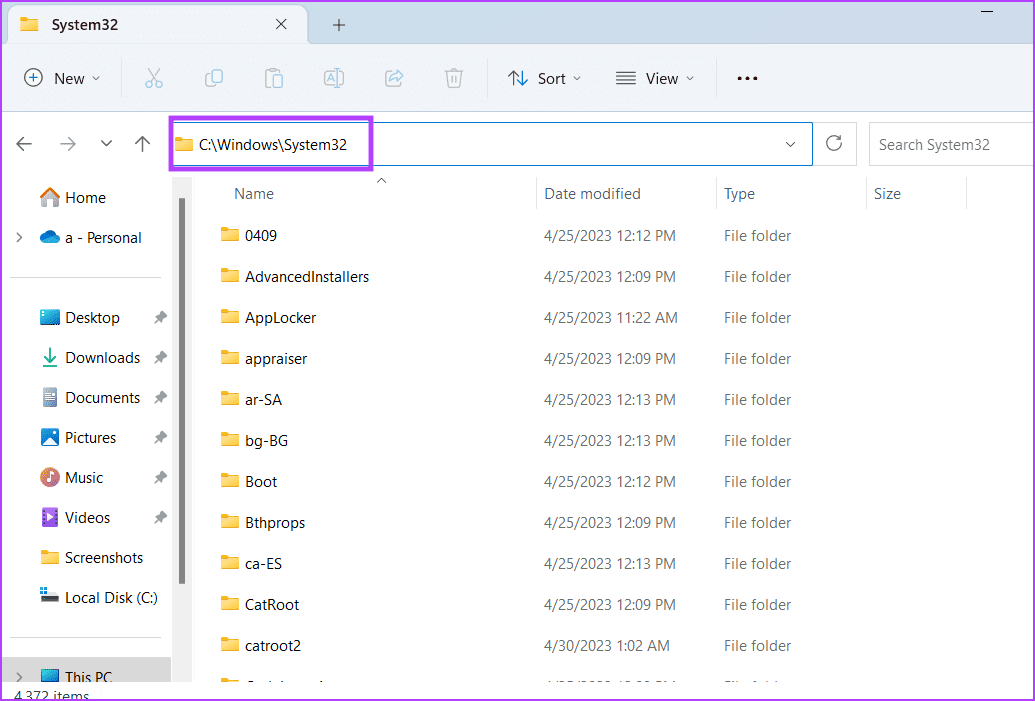Sort by the Name column header

coord(254,194)
